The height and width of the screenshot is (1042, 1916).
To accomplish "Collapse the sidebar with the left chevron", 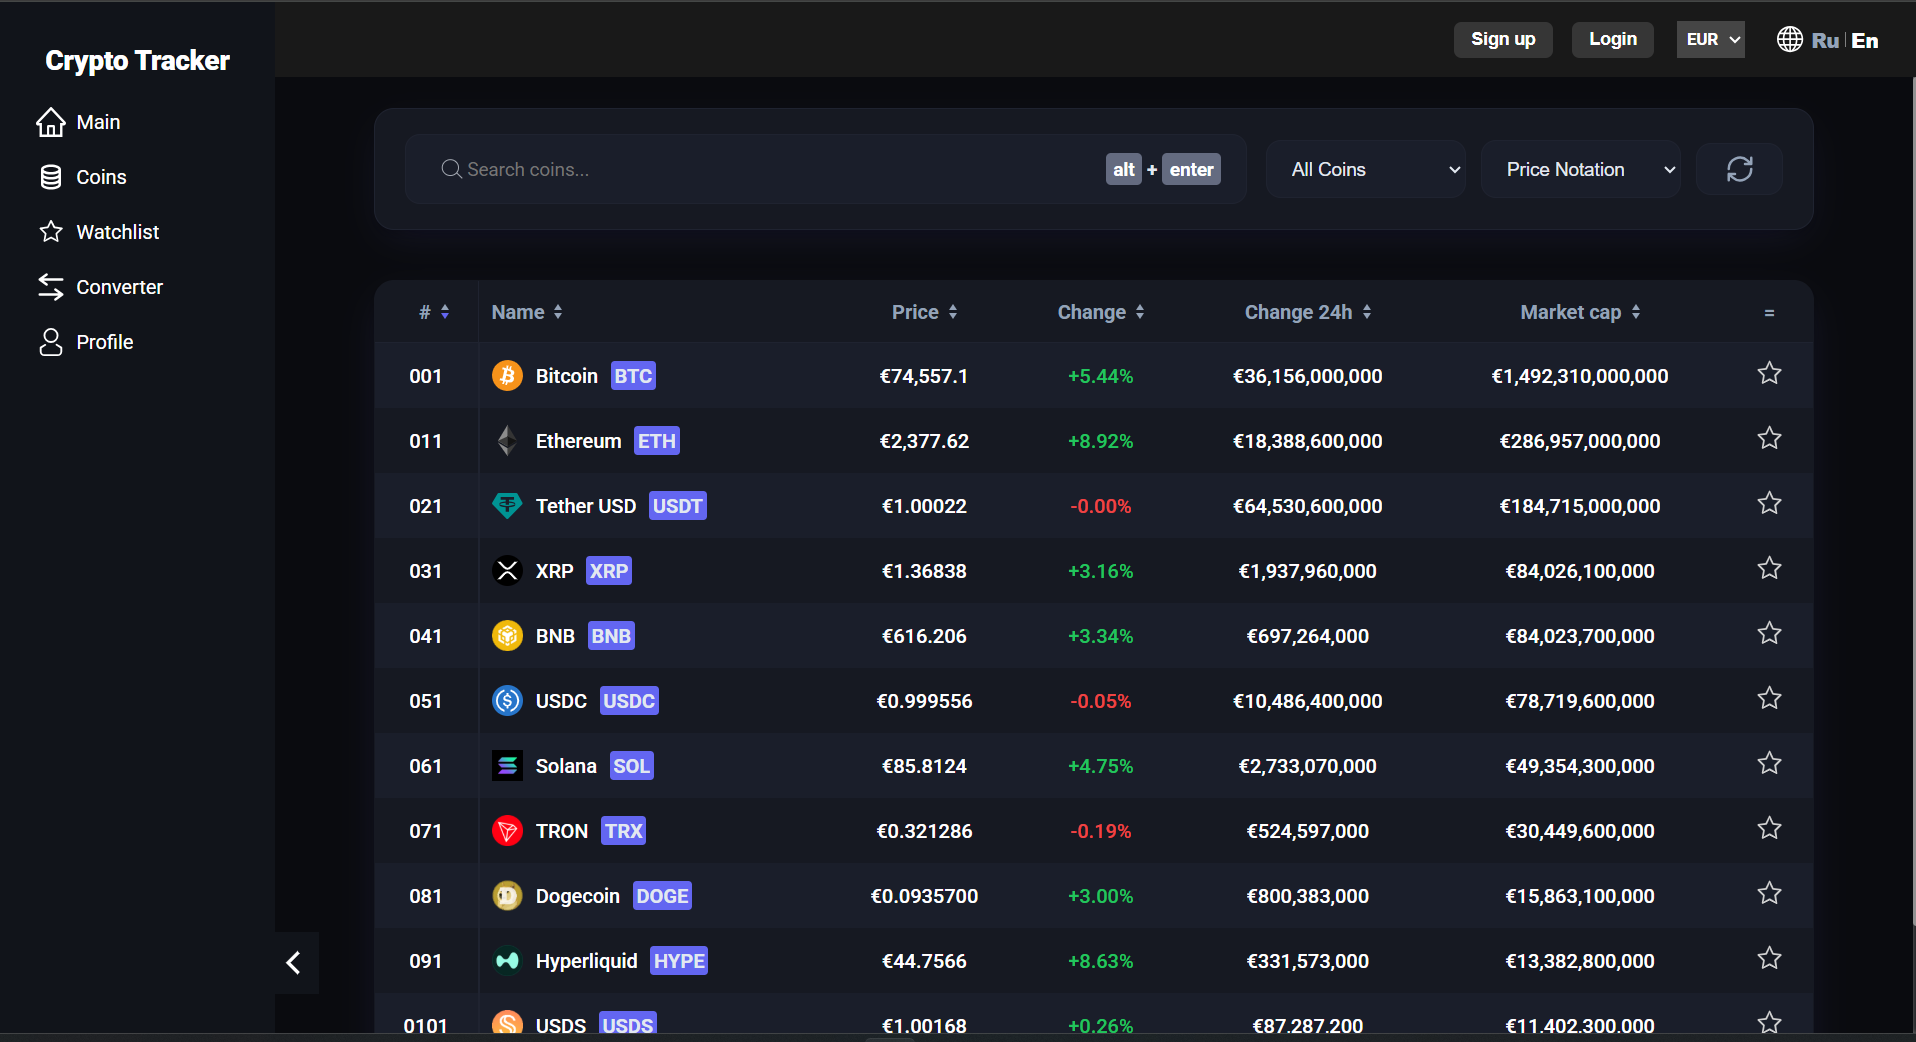I will (x=294, y=963).
